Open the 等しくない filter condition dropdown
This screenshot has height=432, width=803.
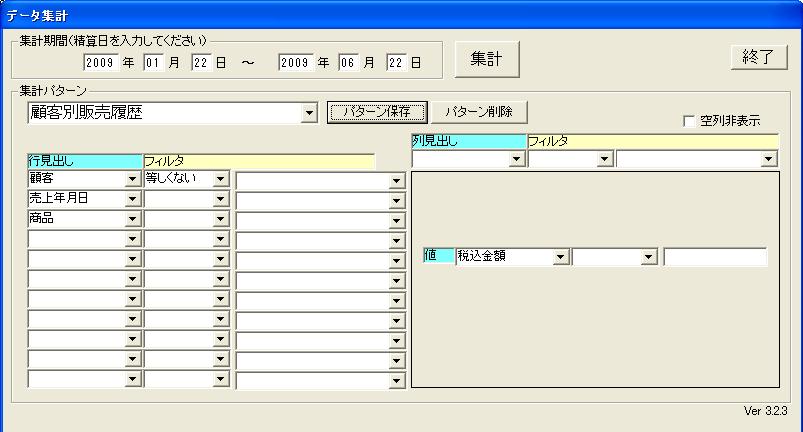pos(220,180)
